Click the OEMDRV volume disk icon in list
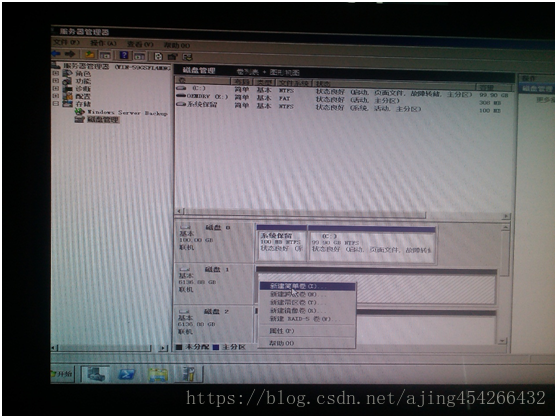Screen dimensions: 557x418 (x=181, y=96)
